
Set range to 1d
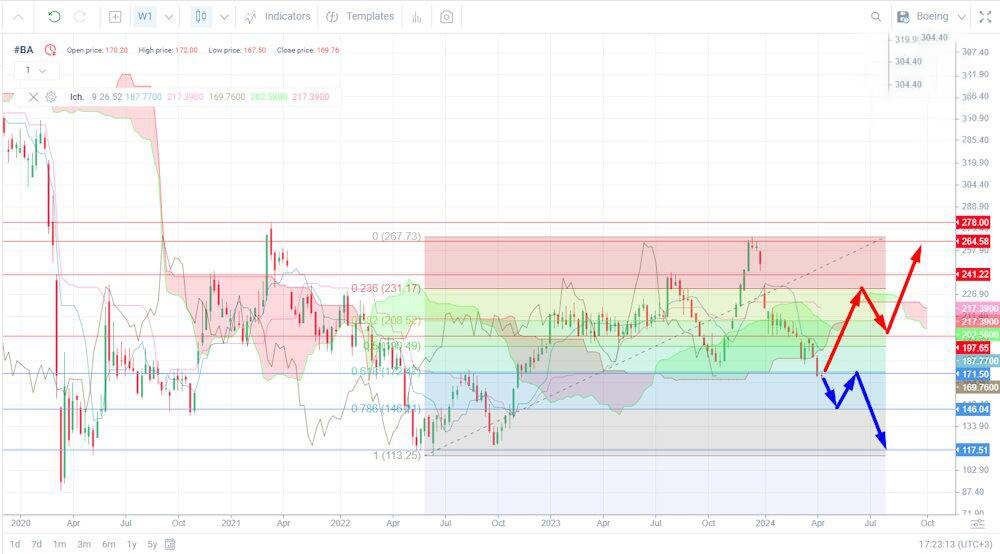pos(15,544)
